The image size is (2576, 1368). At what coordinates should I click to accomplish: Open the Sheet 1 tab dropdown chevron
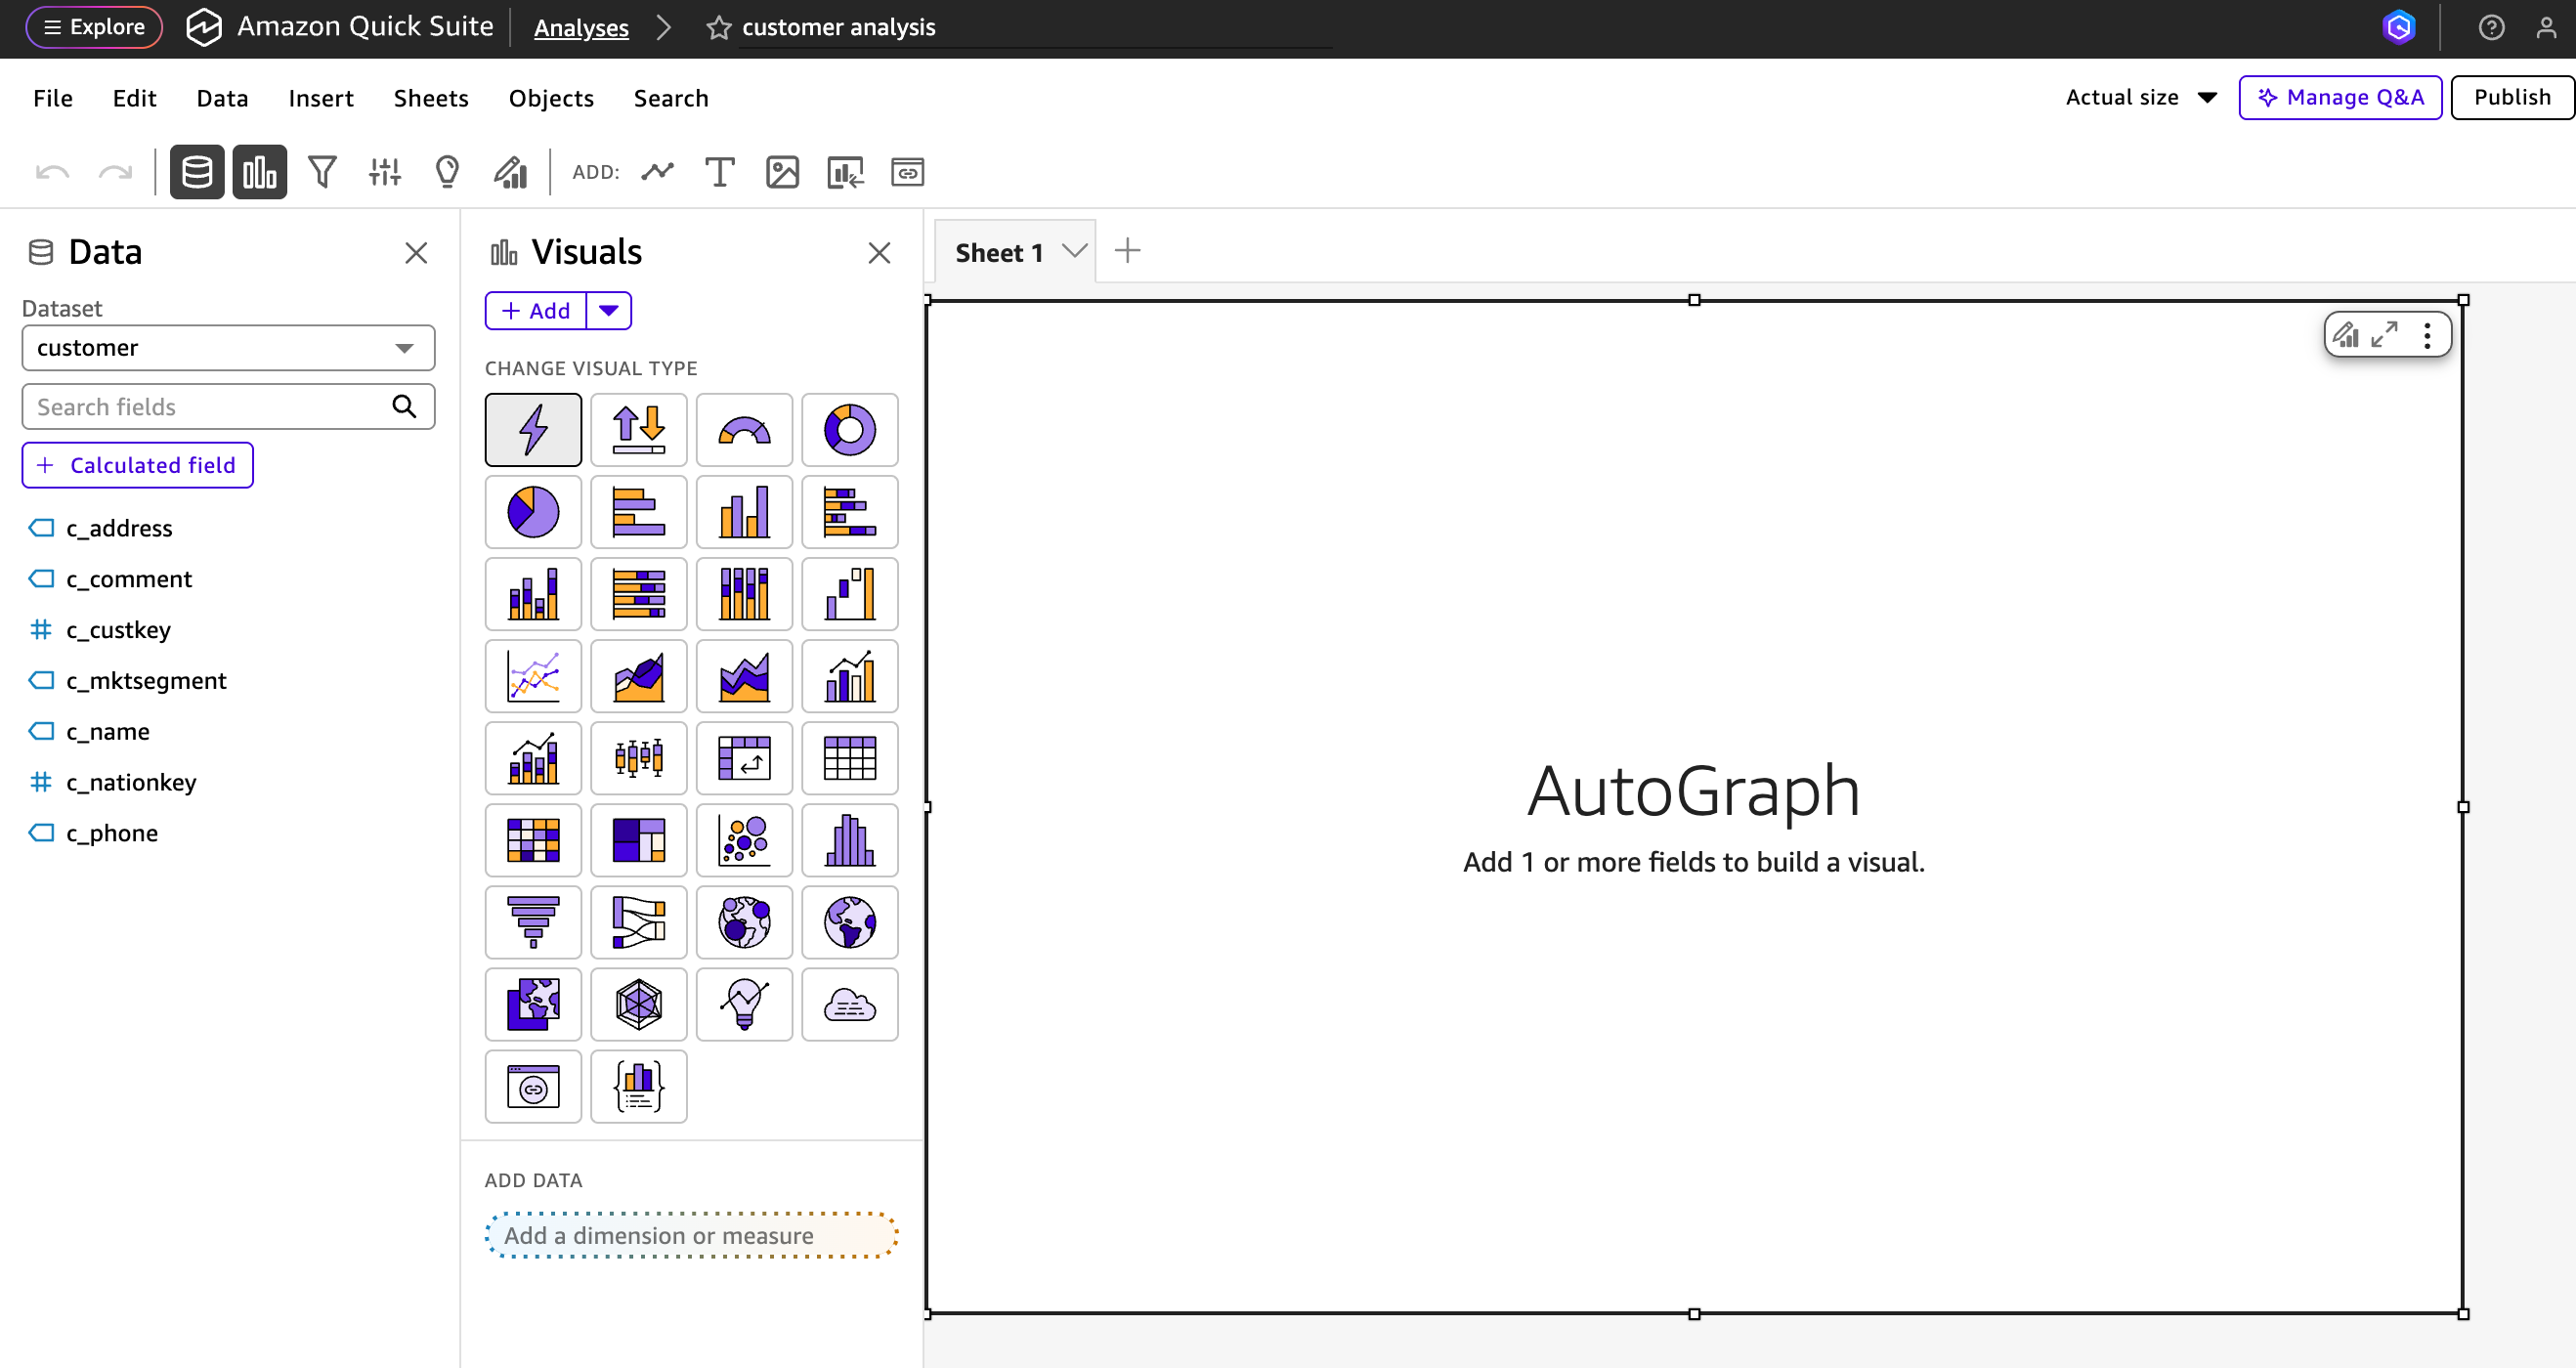(x=1073, y=250)
